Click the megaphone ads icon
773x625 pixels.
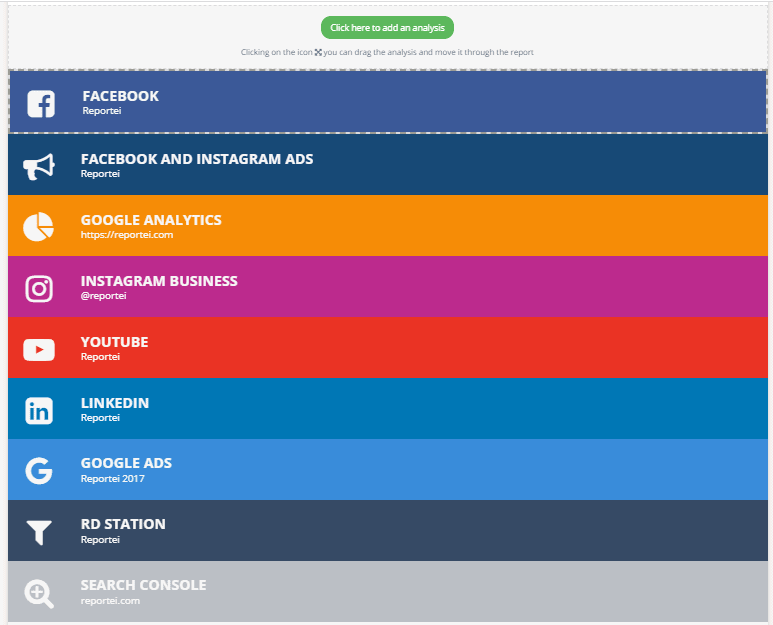[x=39, y=167]
